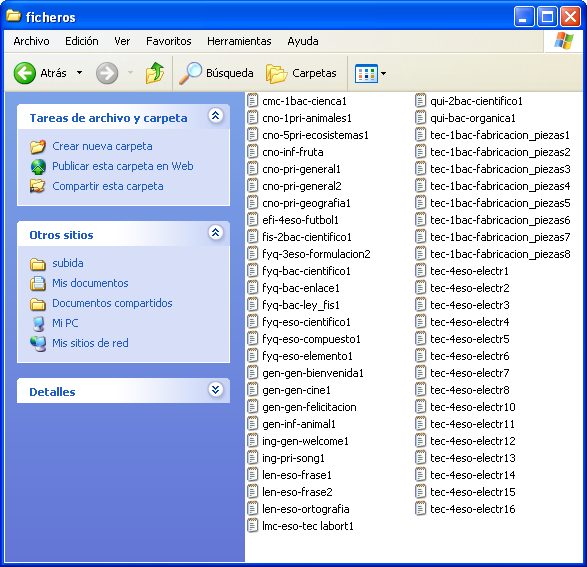Click Publicar esta carpeta en Web
This screenshot has height=567, width=587.
(x=123, y=166)
